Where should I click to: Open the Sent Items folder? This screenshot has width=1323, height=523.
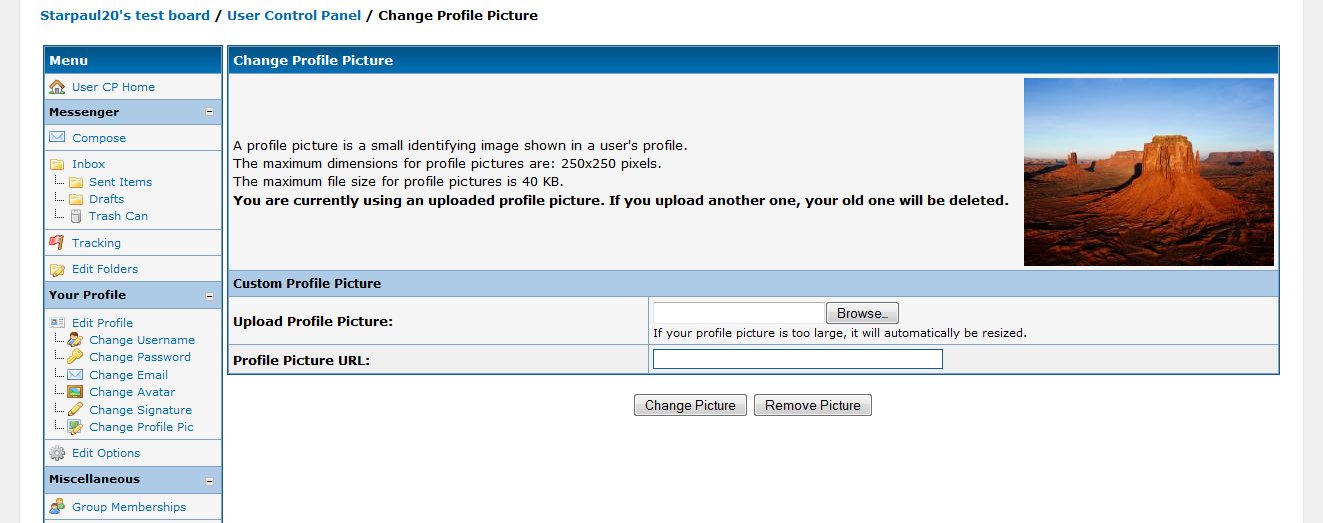point(120,182)
